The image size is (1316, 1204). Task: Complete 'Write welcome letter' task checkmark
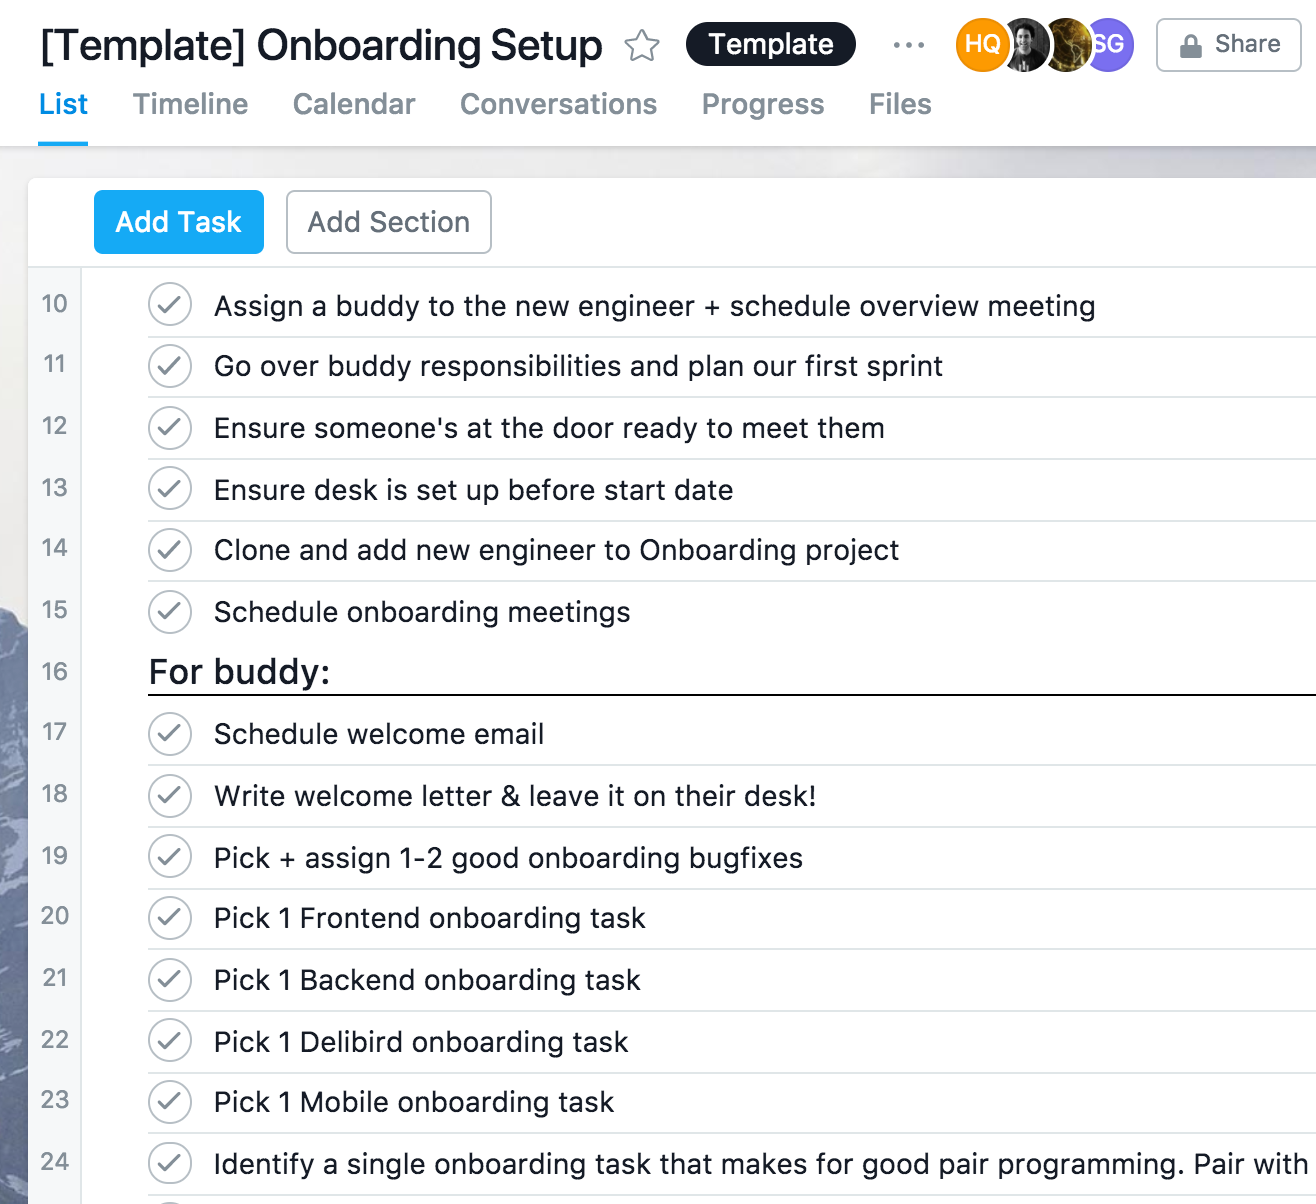pos(170,796)
